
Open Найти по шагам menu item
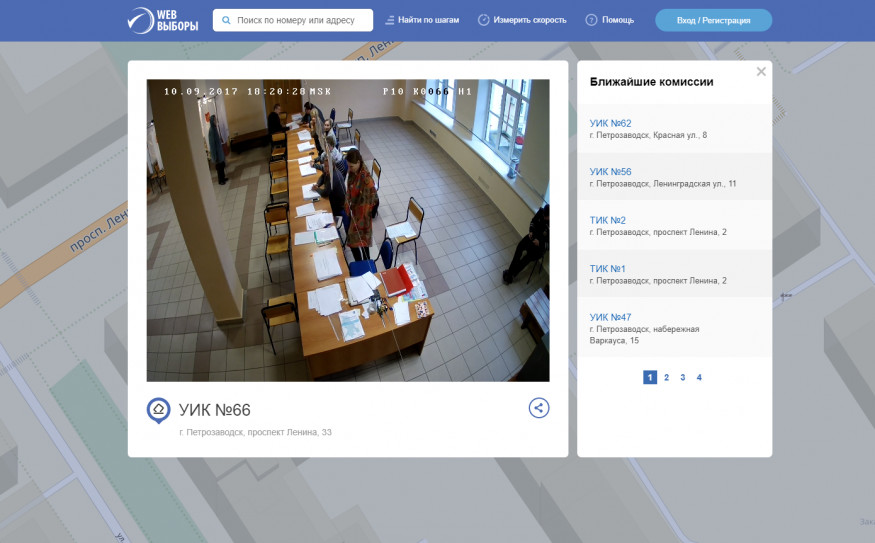[x=428, y=20]
